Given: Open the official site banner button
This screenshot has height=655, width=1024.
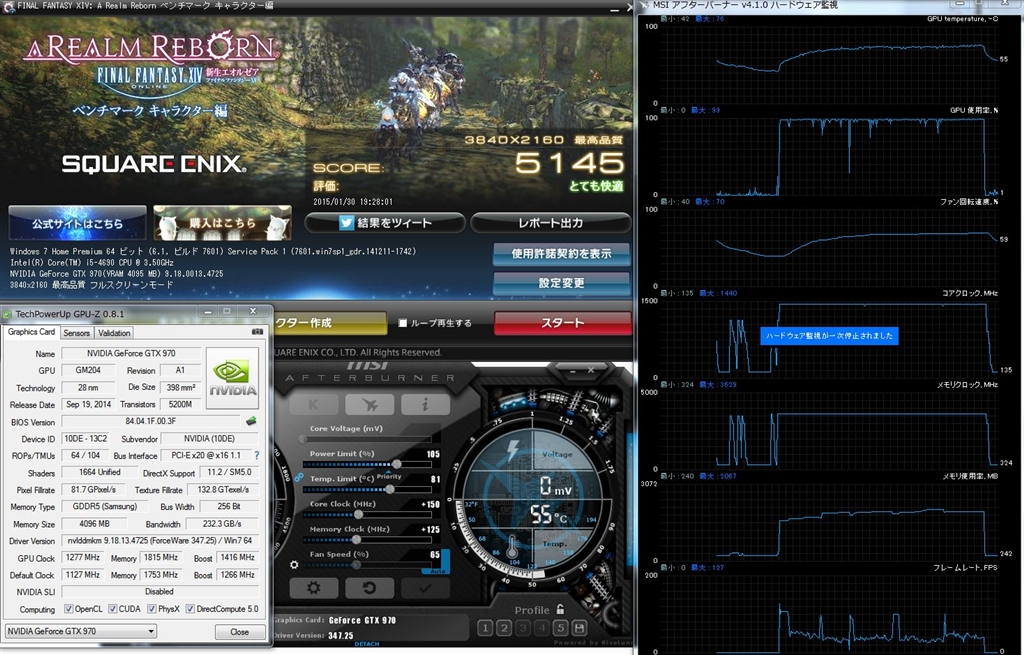Looking at the screenshot, I should point(77,223).
